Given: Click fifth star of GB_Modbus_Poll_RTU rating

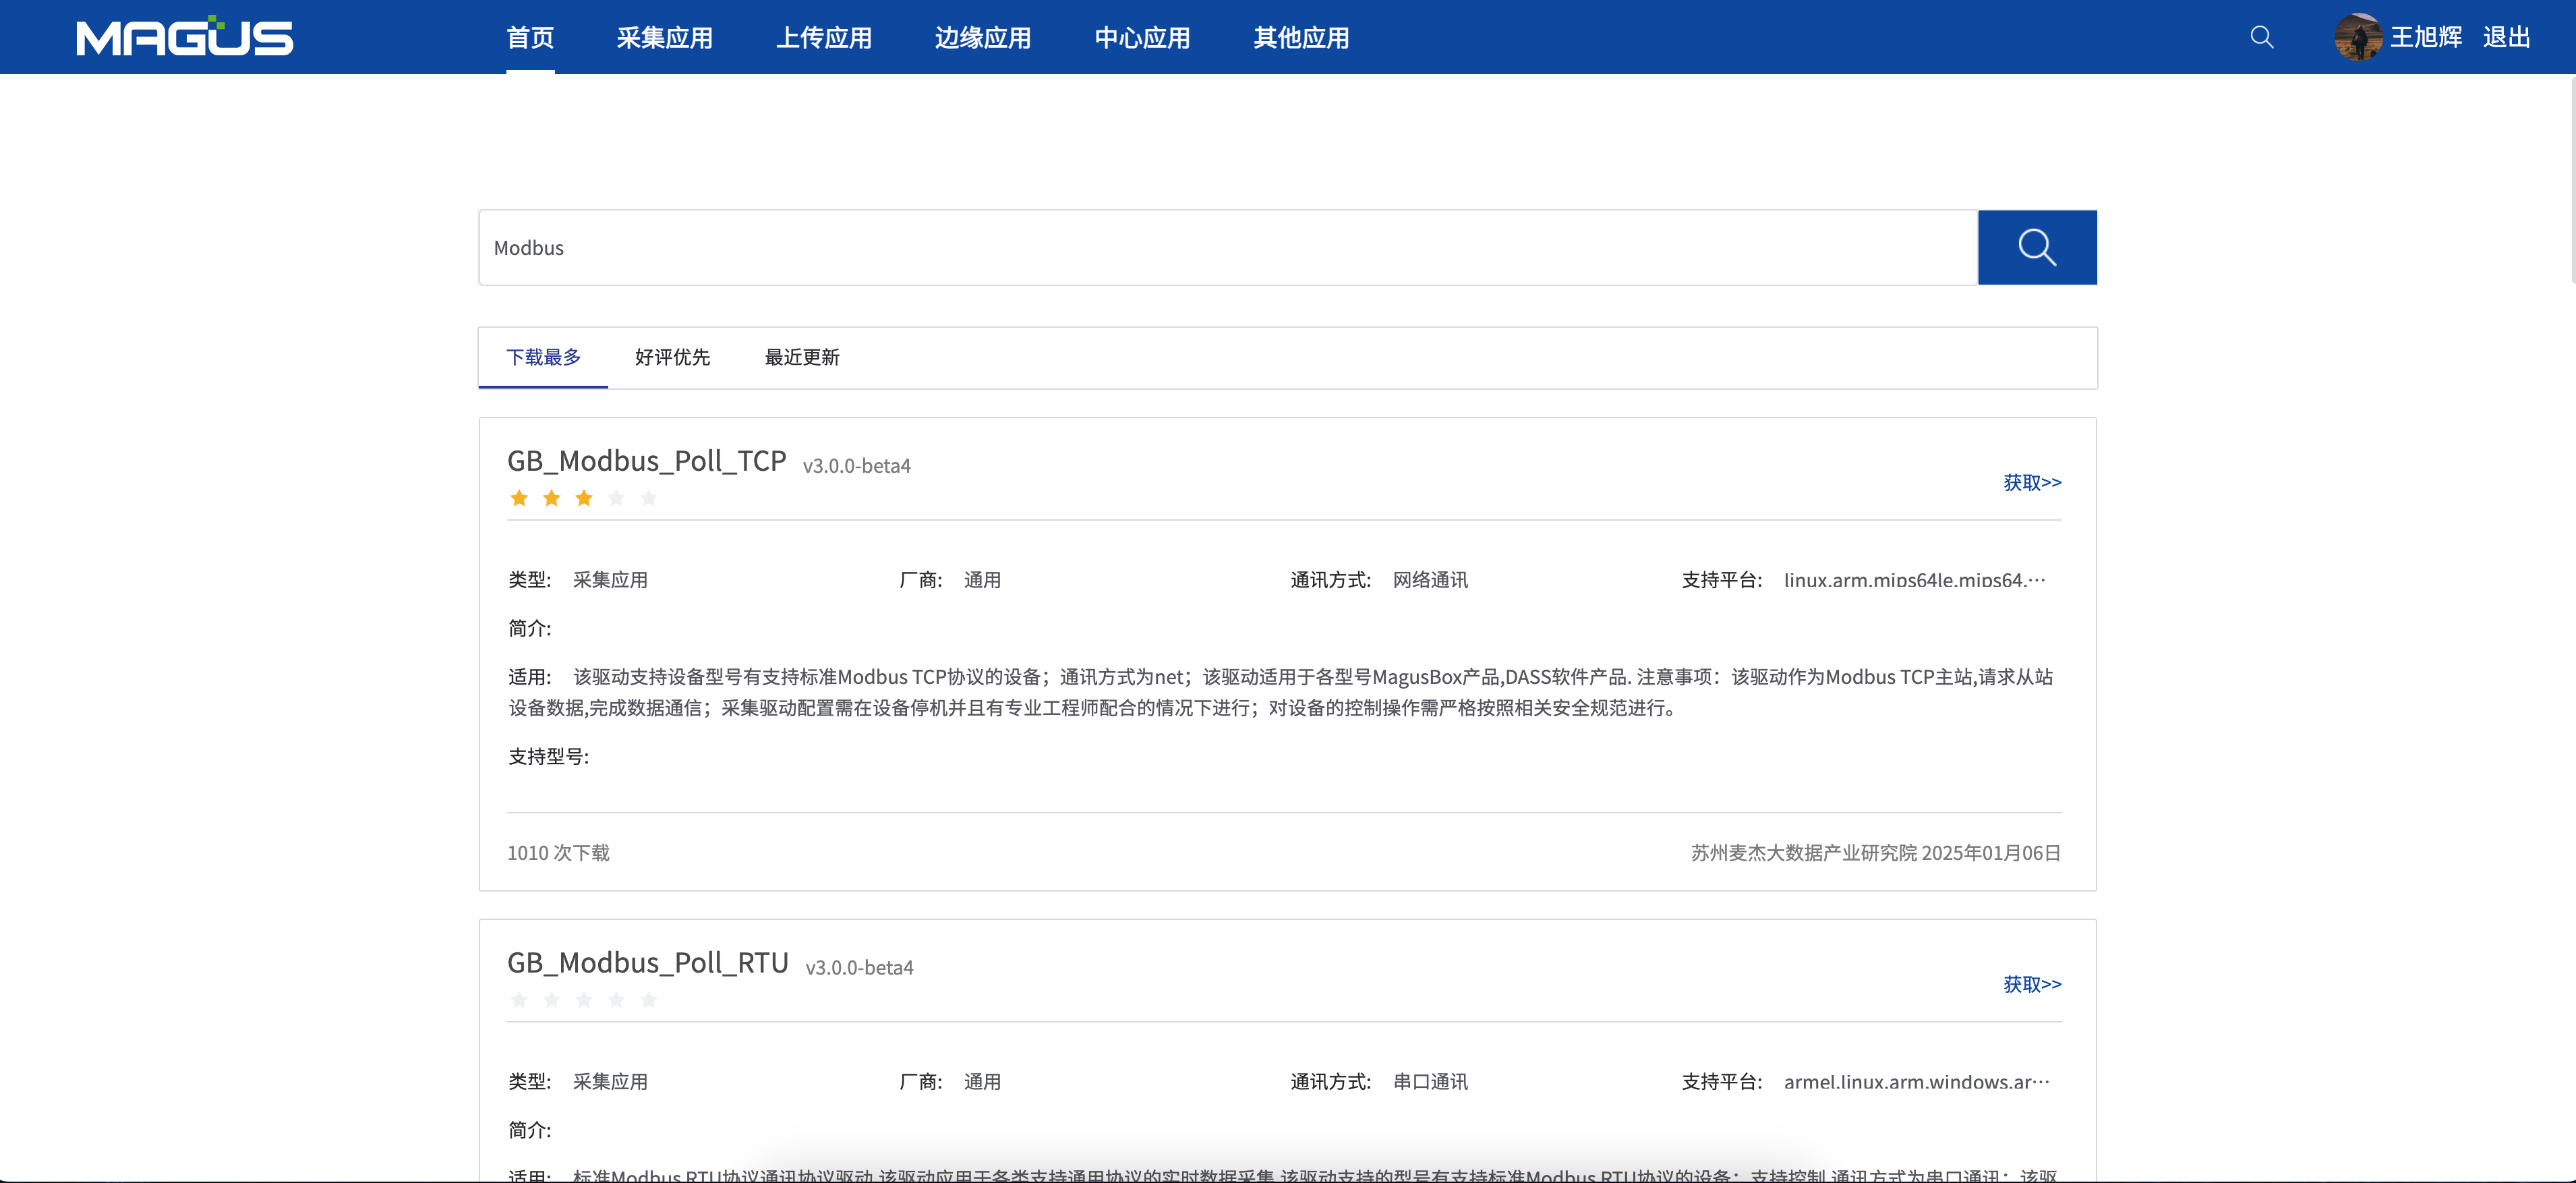Looking at the screenshot, I should 649,1000.
